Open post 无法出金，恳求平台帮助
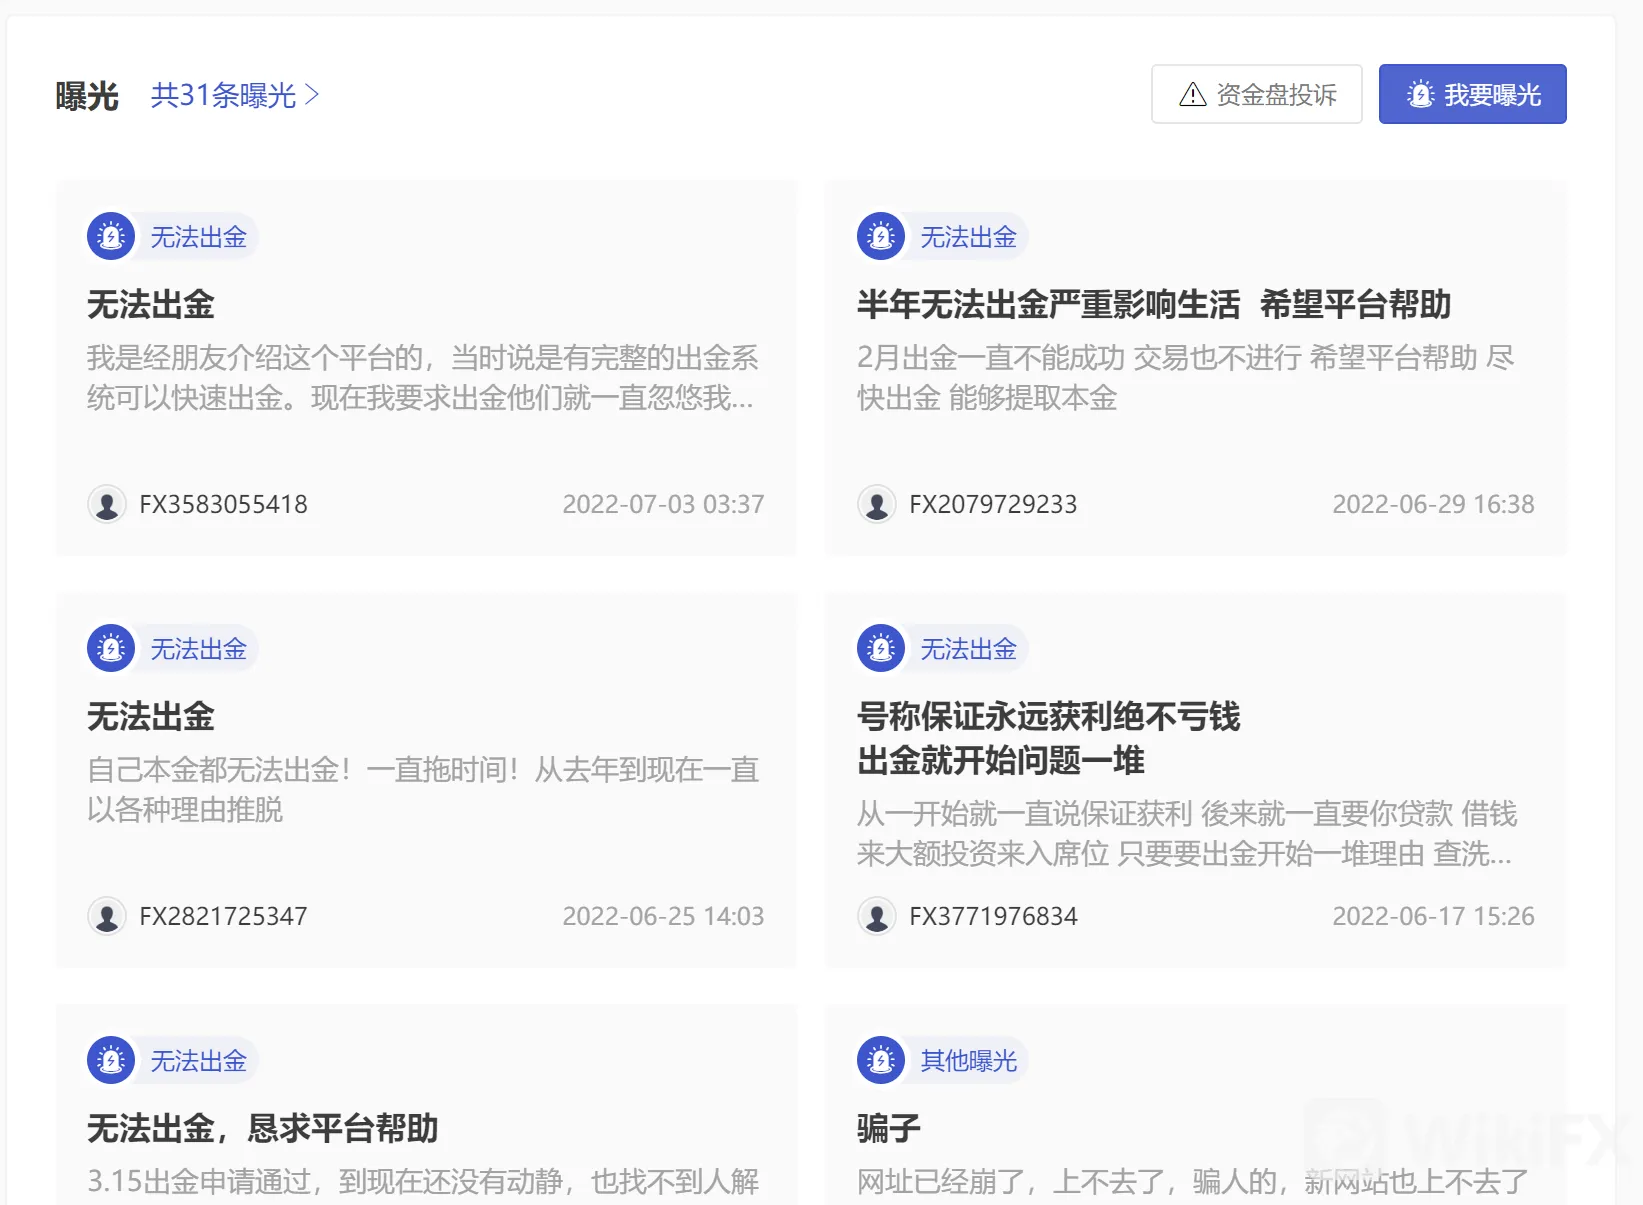Image resolution: width=1643 pixels, height=1205 pixels. tap(263, 1129)
